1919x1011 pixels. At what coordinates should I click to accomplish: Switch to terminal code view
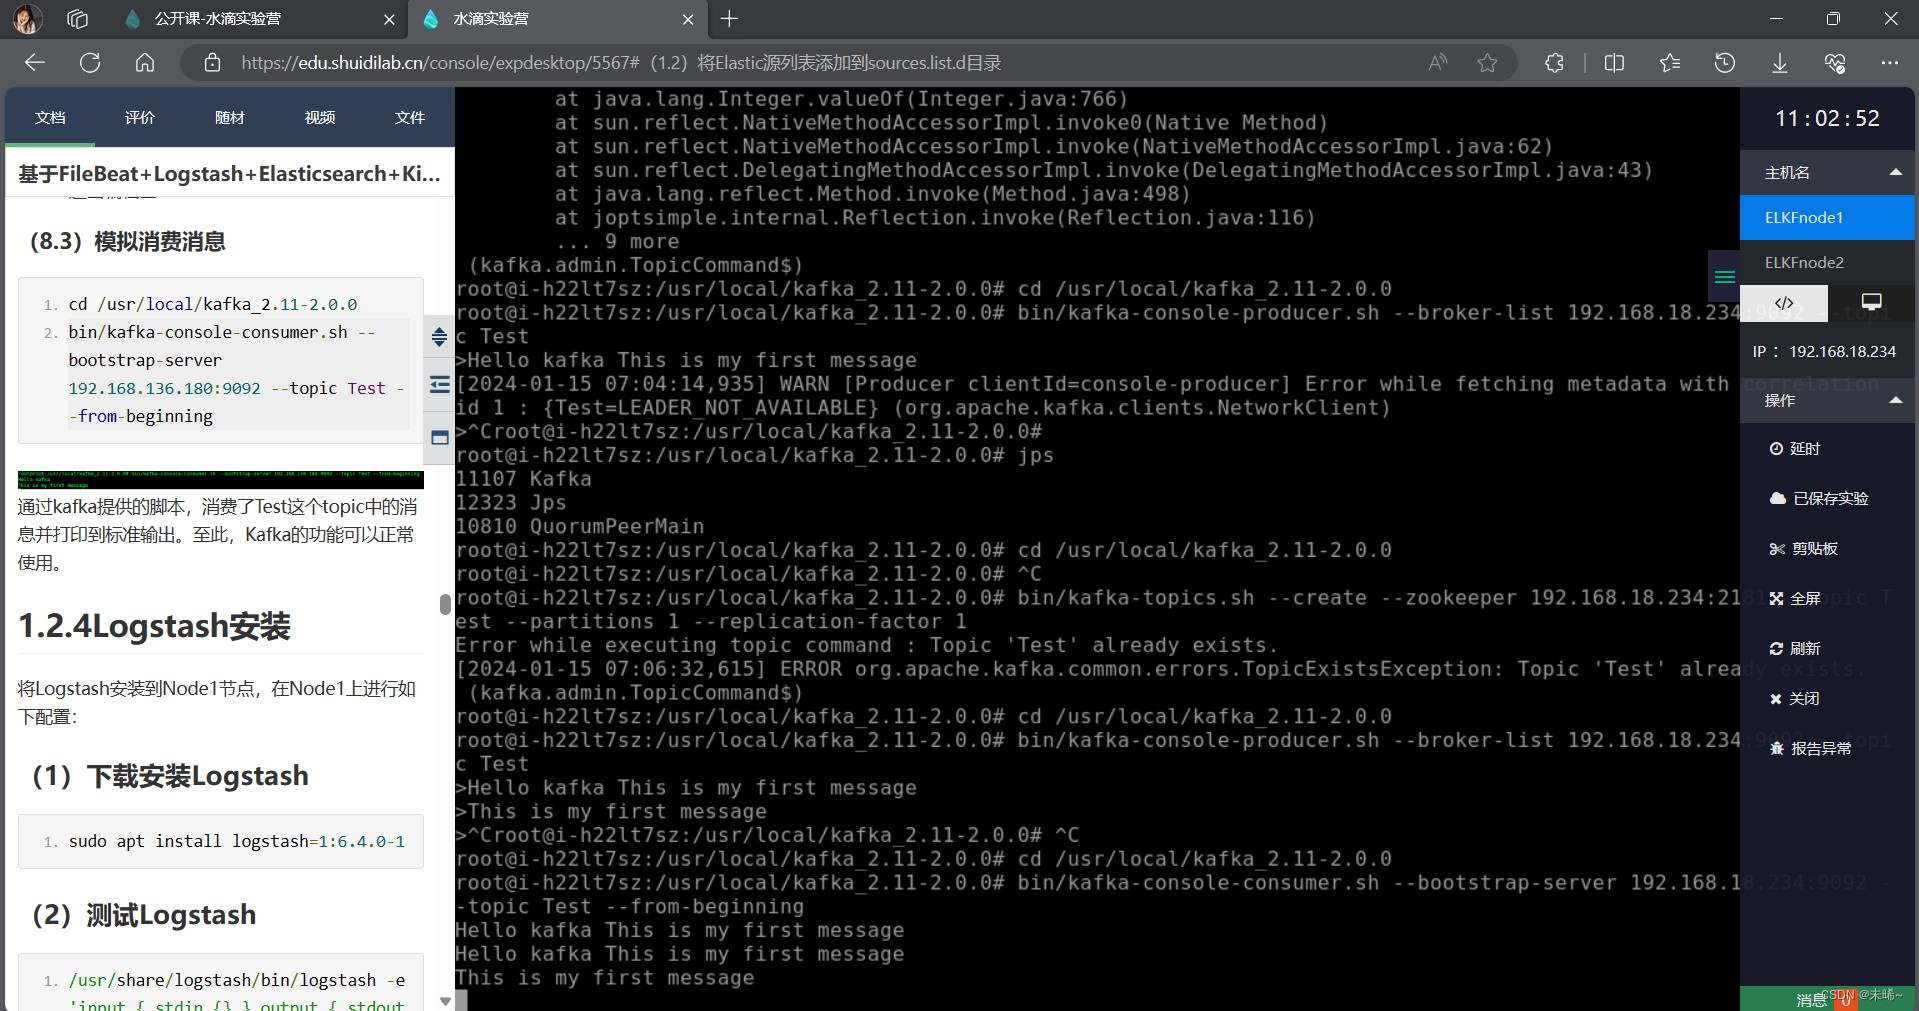1784,303
